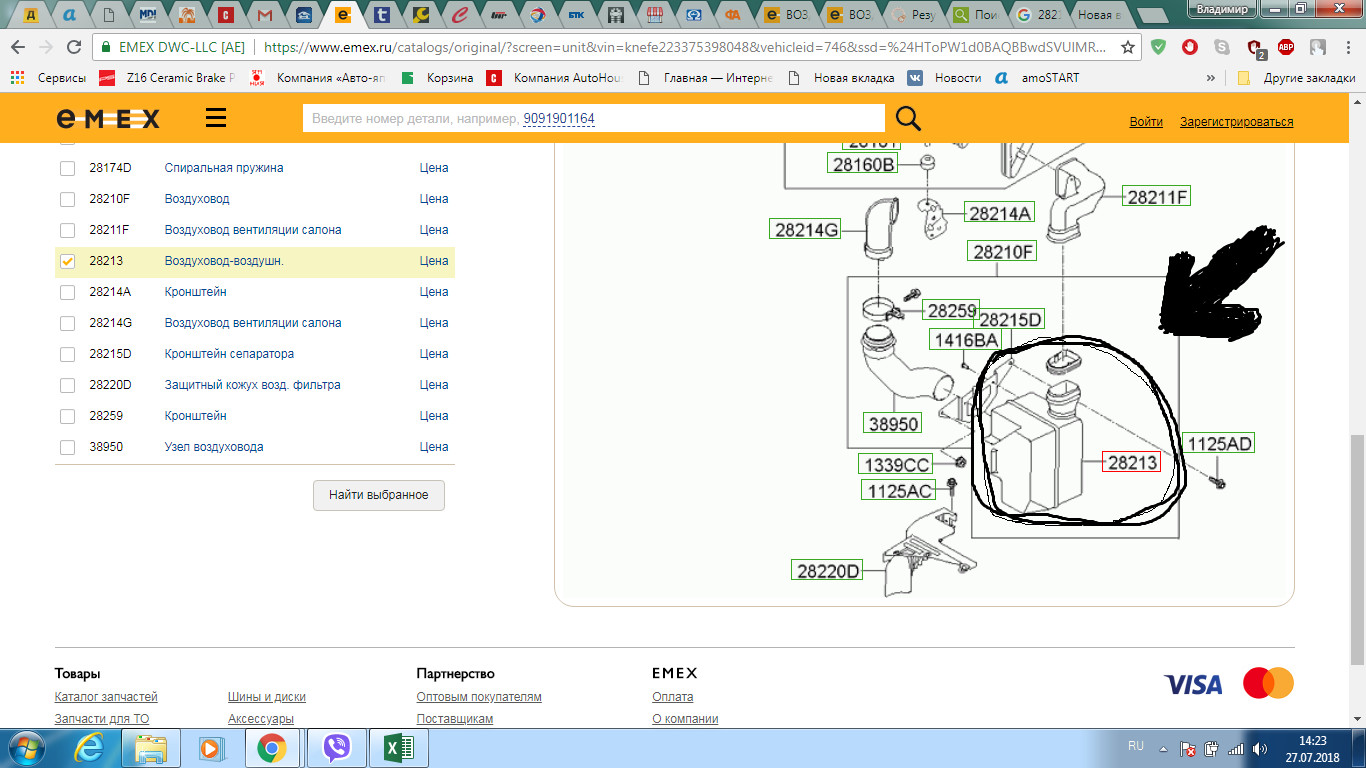
Task: Uncheck the 28213 part checkbox
Action: click(x=67, y=261)
